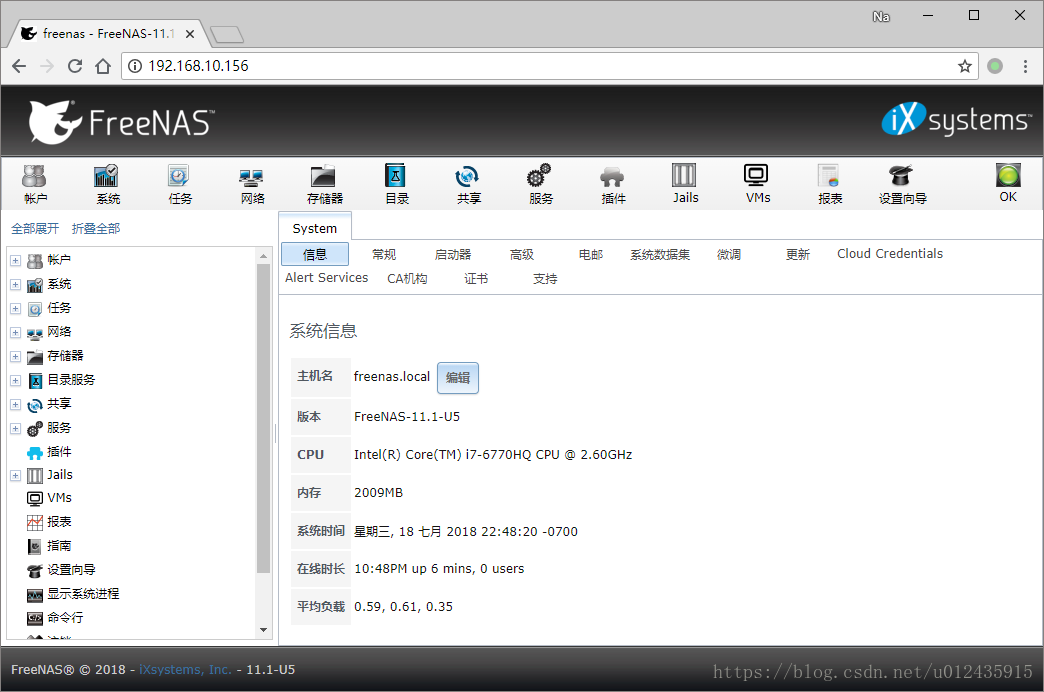Switch to the 常规 general tab
Screen dimensions: 1044x692
tap(384, 254)
